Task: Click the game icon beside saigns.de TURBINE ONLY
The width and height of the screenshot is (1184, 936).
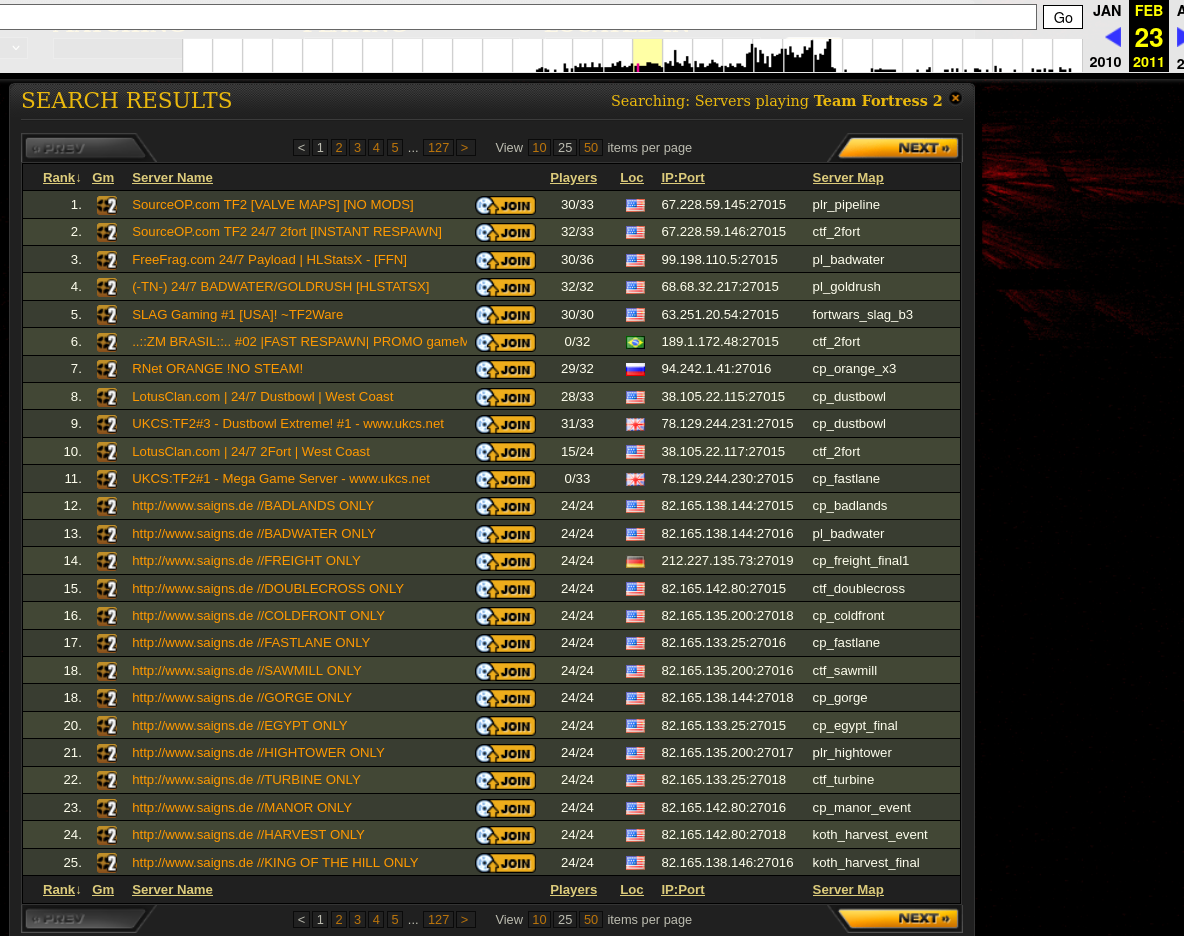Action: 106,781
